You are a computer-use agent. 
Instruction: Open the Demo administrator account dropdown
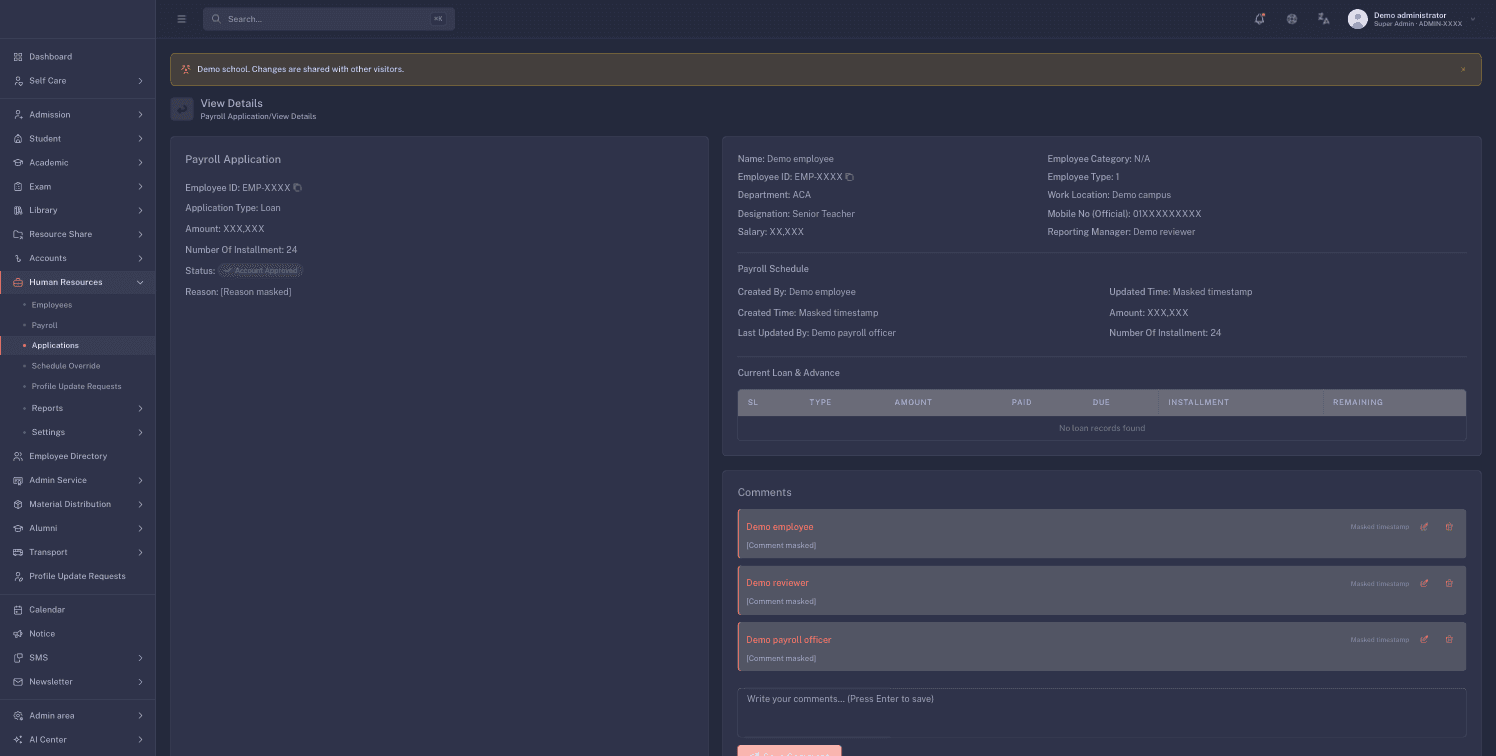[x=1411, y=19]
